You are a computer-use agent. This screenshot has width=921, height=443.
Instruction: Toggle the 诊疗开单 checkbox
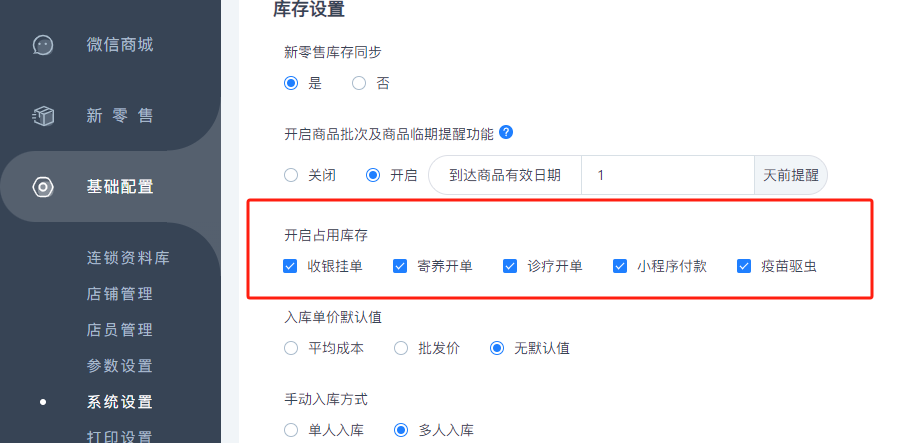pos(509,266)
